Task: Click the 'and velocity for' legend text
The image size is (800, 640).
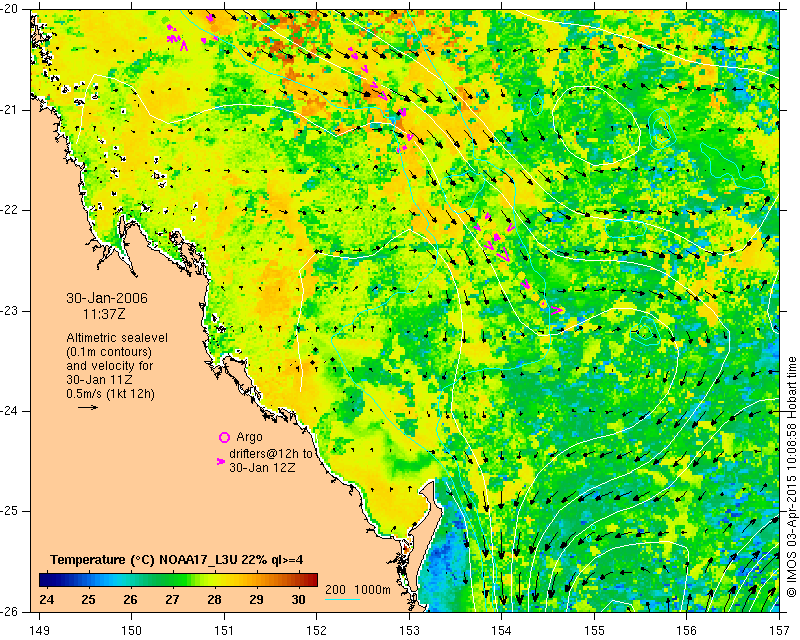Action: (x=110, y=366)
